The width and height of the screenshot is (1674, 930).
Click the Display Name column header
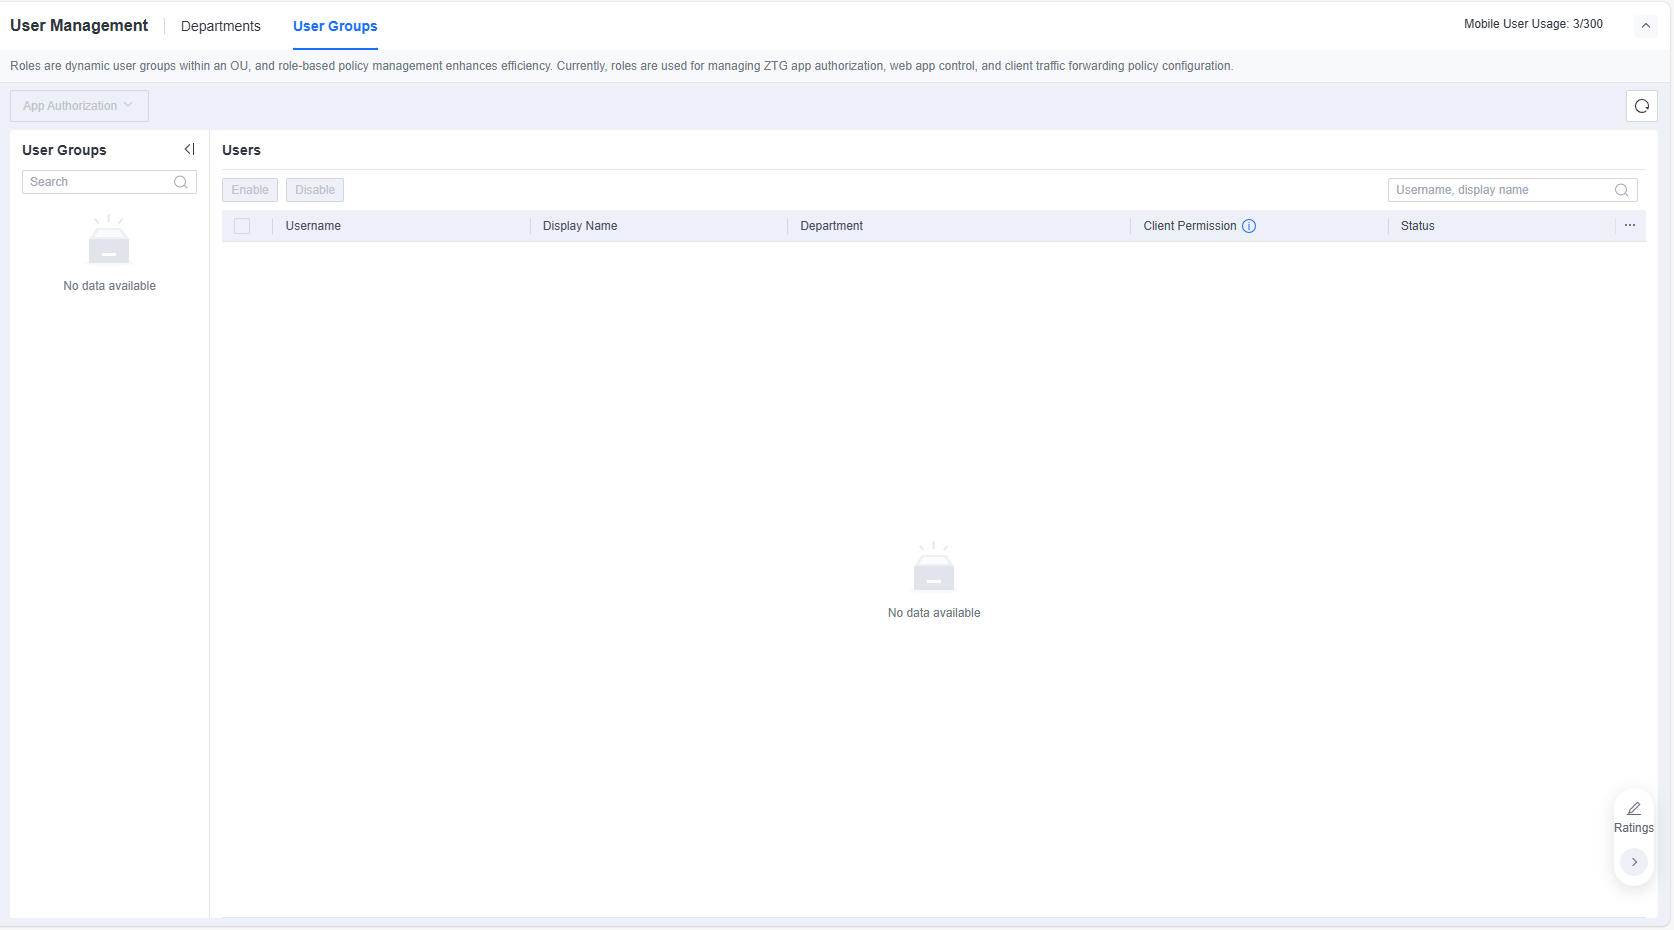pyautogui.click(x=580, y=226)
